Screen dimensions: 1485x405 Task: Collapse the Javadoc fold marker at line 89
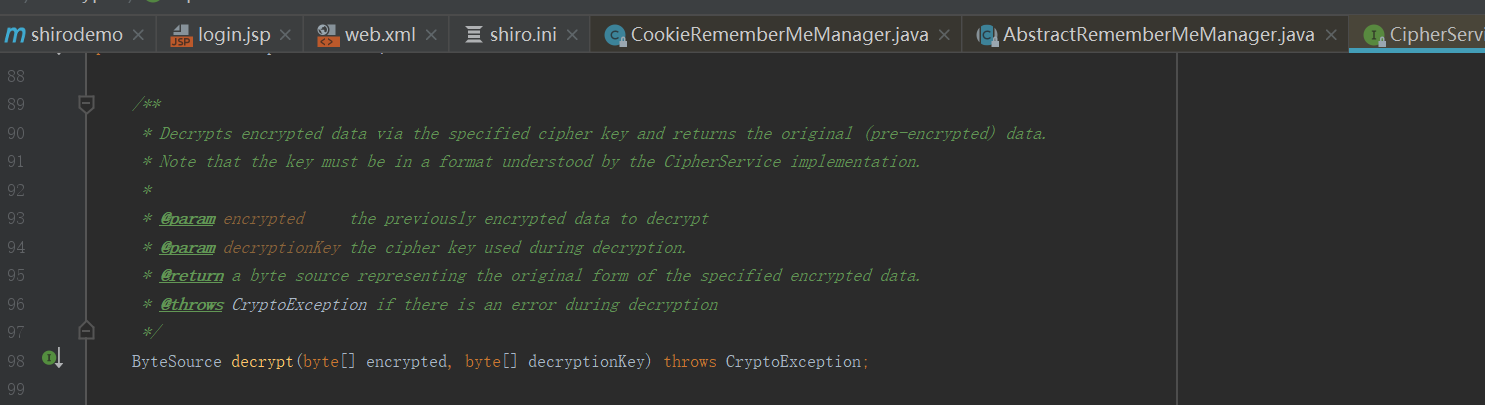[x=87, y=104]
